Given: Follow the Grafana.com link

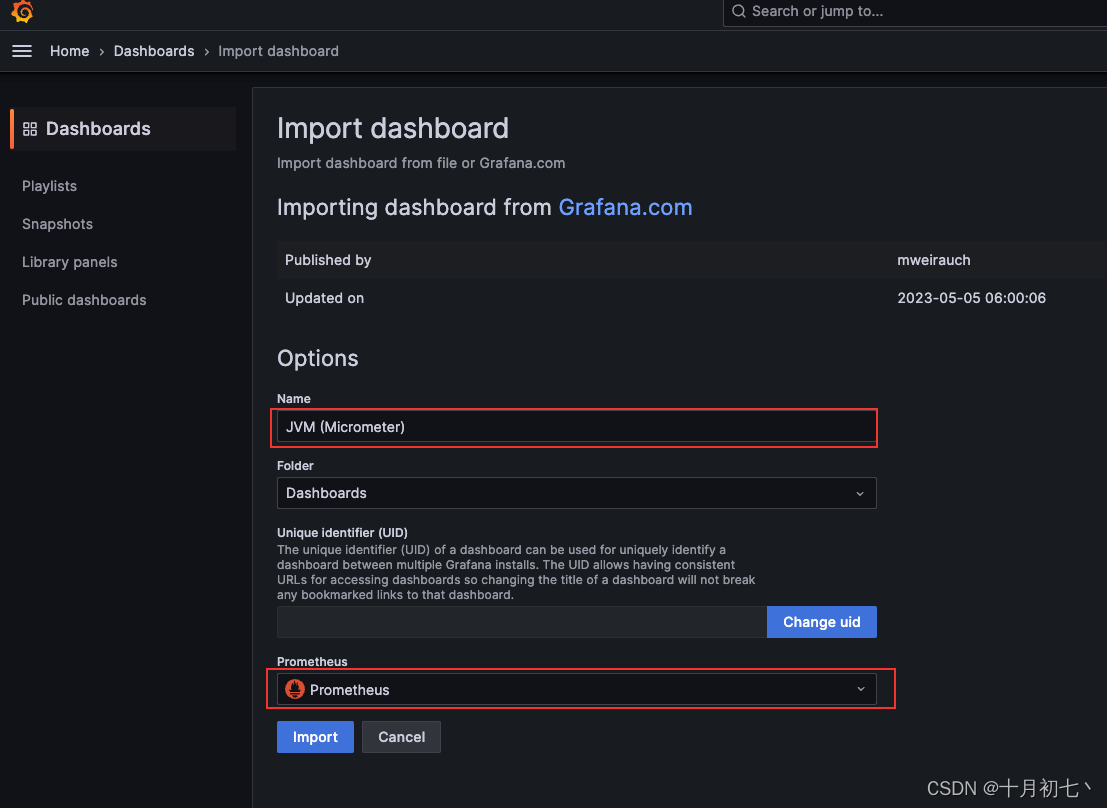Looking at the screenshot, I should (x=625, y=207).
